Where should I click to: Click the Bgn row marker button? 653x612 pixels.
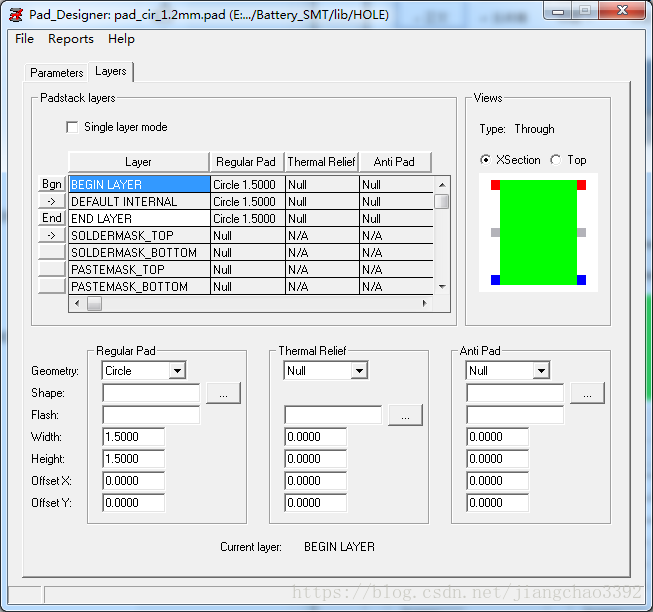[x=52, y=184]
